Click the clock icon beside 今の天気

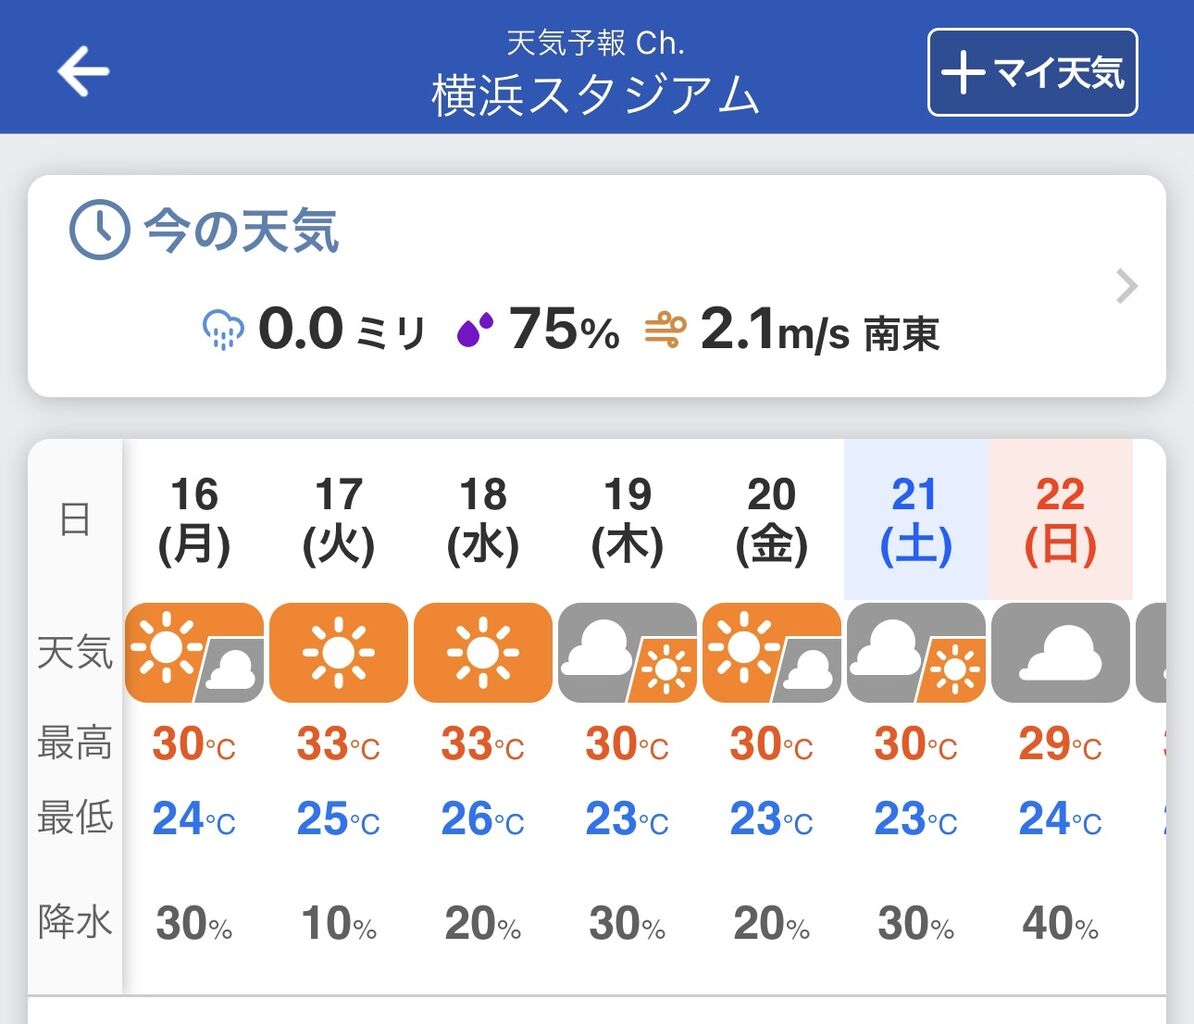(x=100, y=230)
